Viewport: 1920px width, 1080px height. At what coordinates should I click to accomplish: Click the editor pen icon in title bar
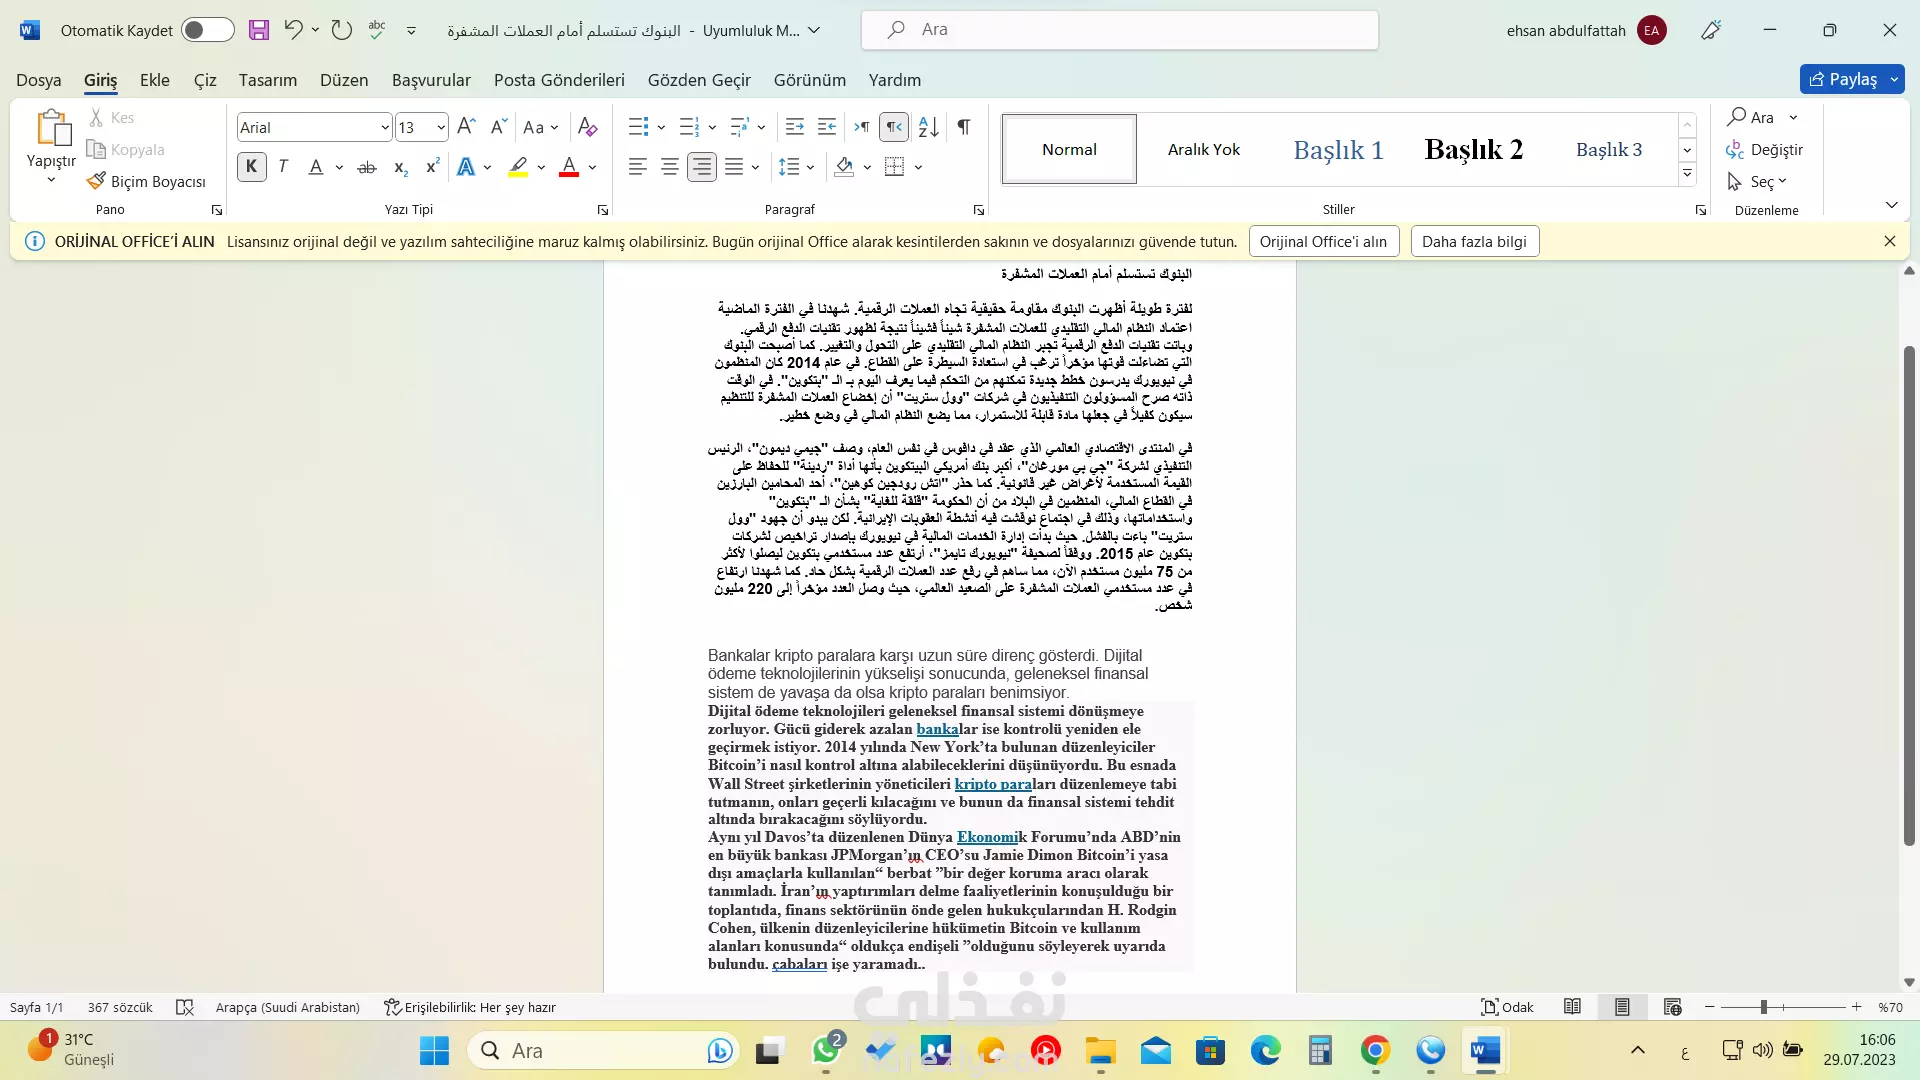[1711, 30]
